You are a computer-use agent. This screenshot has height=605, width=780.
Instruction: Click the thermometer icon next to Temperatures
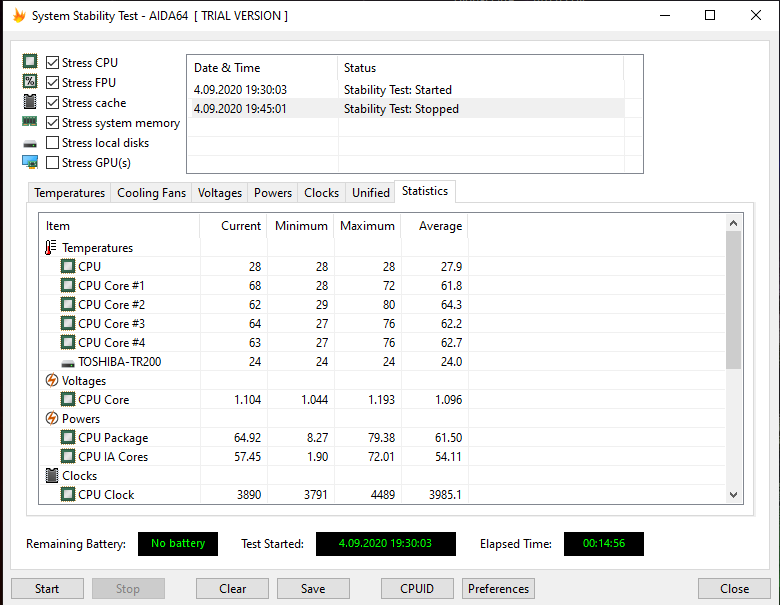point(50,248)
